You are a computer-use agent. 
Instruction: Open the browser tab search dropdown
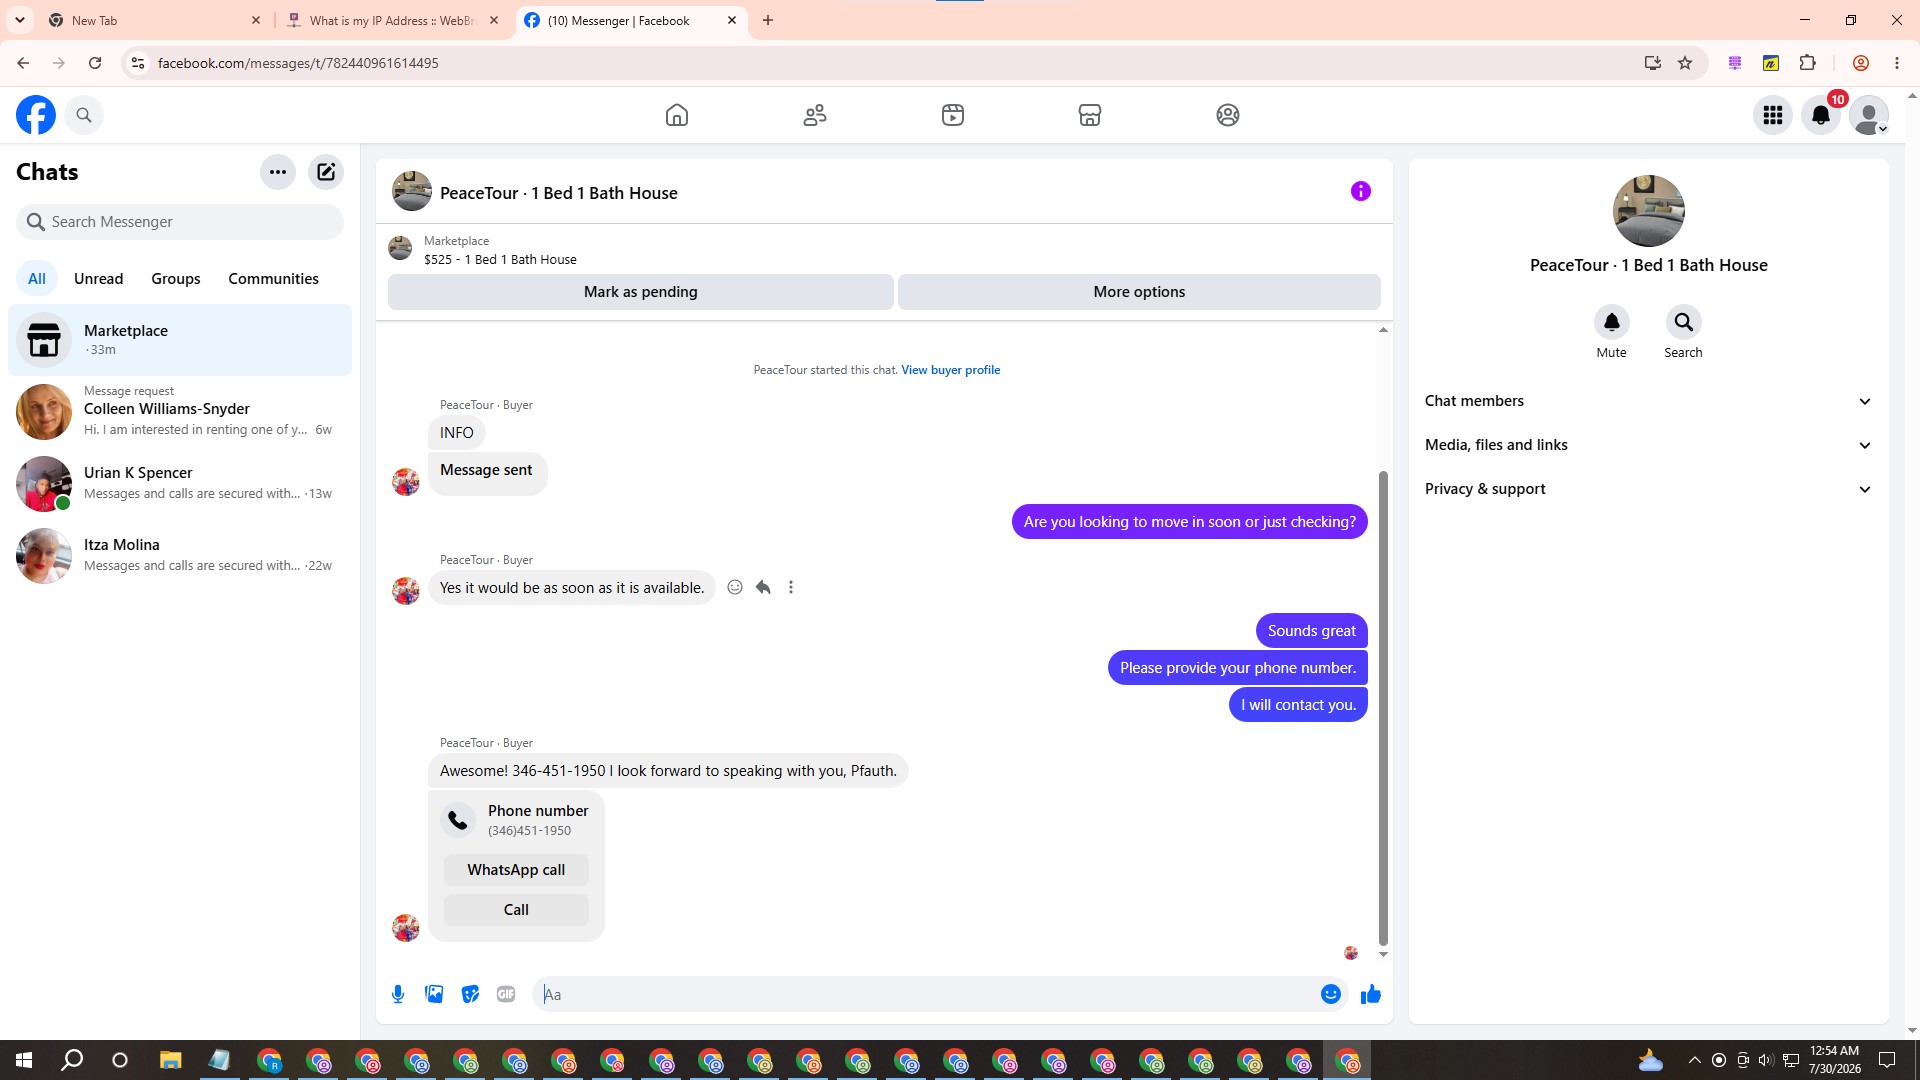pyautogui.click(x=20, y=20)
